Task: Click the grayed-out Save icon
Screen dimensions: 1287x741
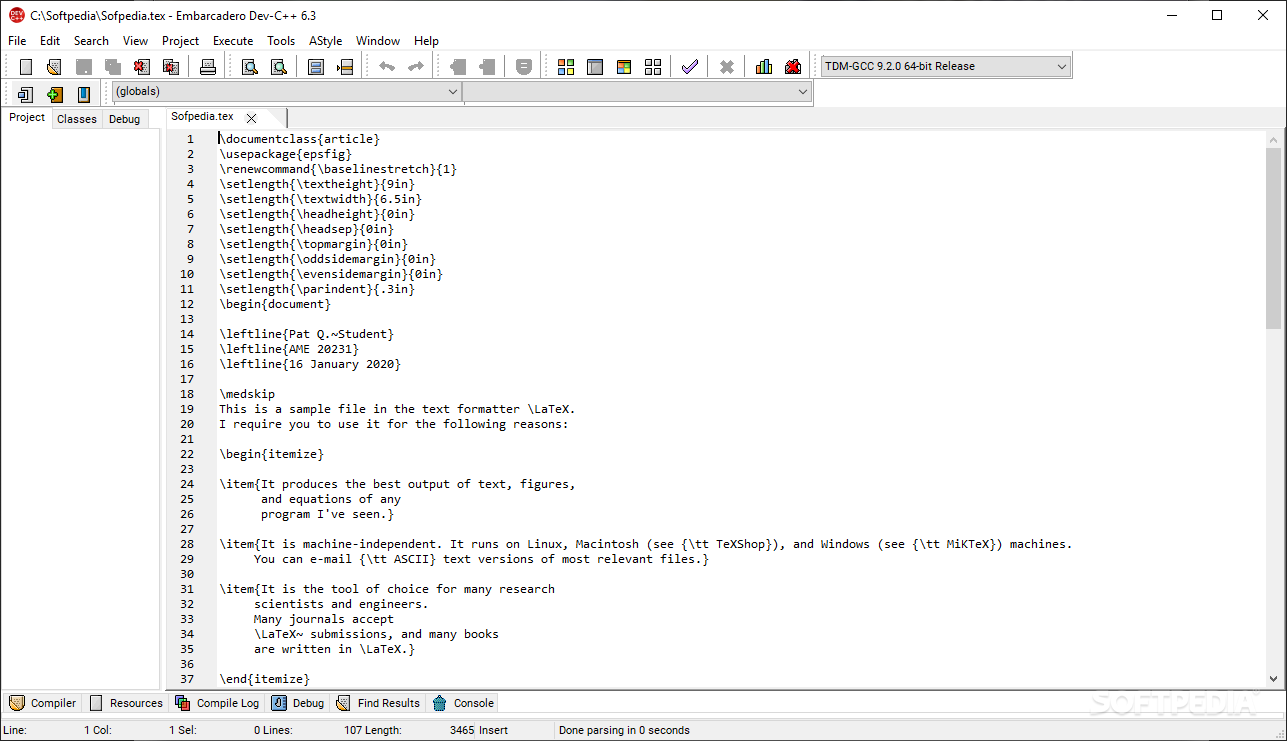Action: pyautogui.click(x=84, y=67)
